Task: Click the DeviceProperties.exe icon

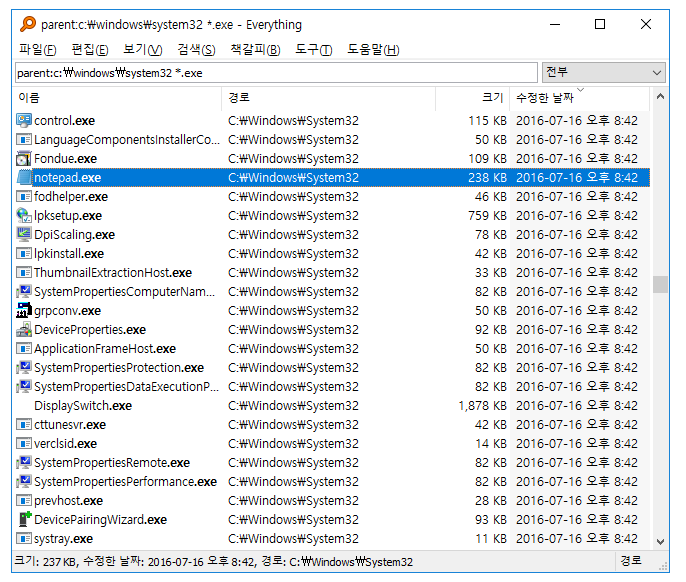Action: pyautogui.click(x=24, y=329)
